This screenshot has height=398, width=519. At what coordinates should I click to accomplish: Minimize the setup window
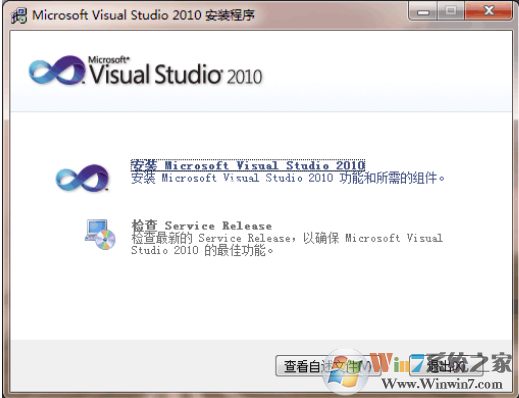[x=423, y=12]
